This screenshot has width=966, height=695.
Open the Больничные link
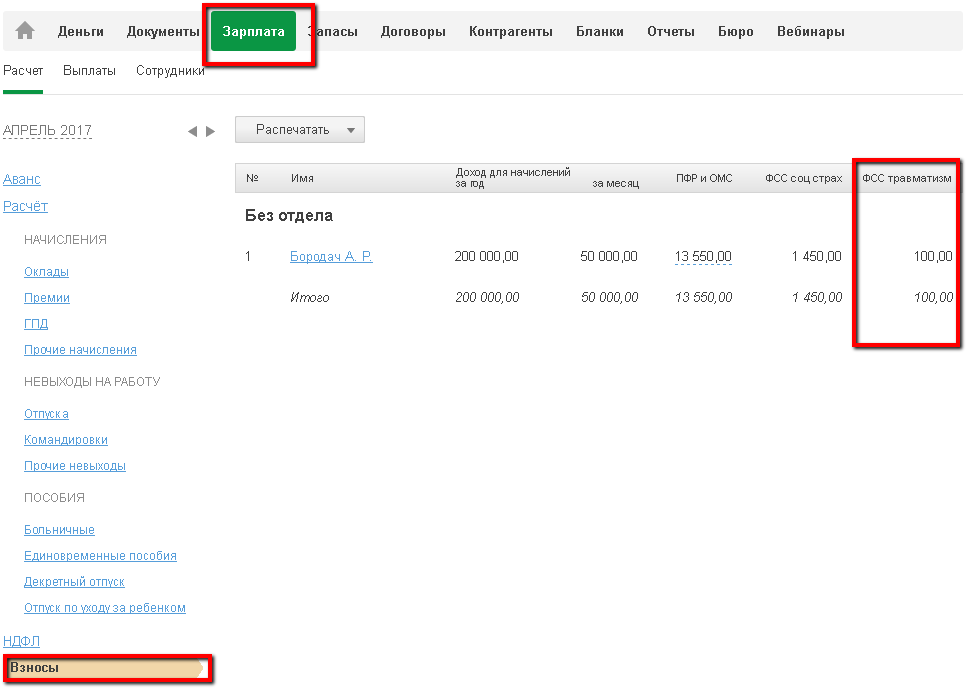click(59, 529)
